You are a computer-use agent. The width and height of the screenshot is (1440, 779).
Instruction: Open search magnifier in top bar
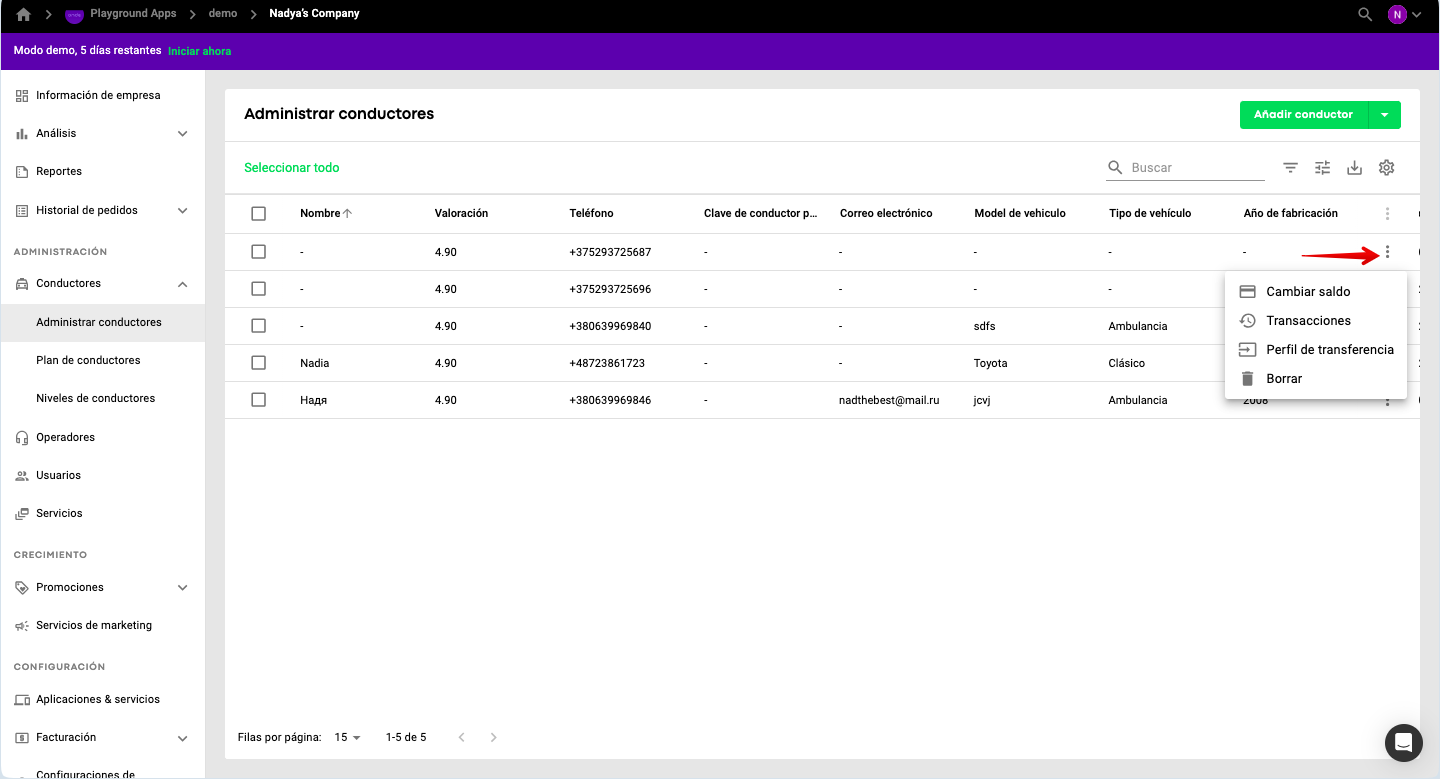tap(1365, 14)
